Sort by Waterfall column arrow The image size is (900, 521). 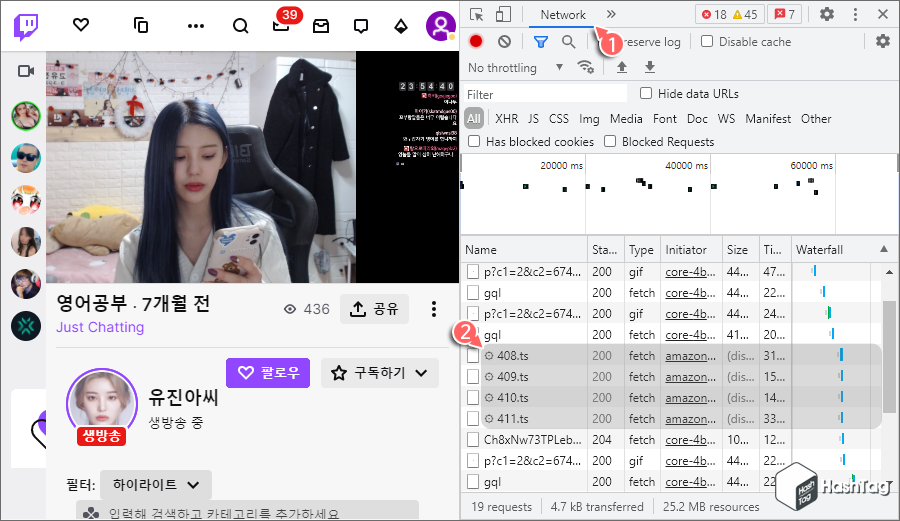(884, 249)
